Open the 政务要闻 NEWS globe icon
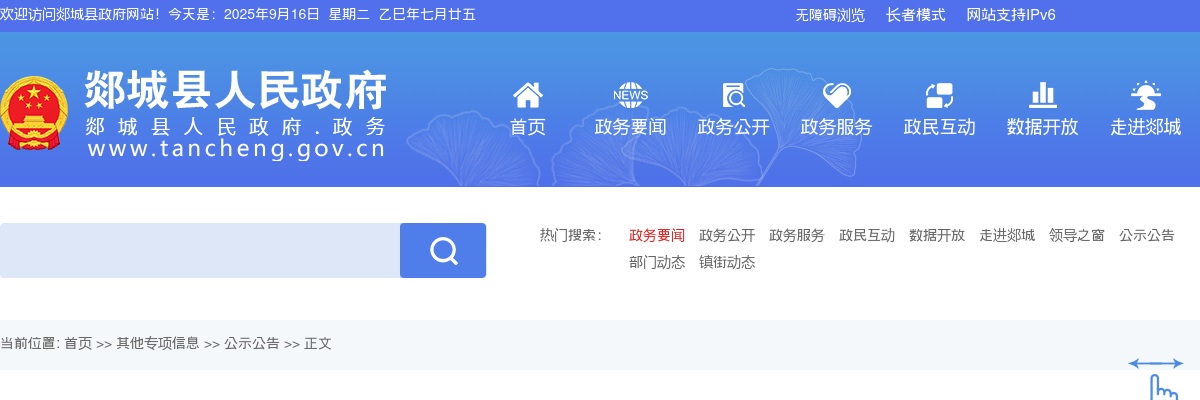Screen dimensions: 1200x400 click(x=631, y=95)
